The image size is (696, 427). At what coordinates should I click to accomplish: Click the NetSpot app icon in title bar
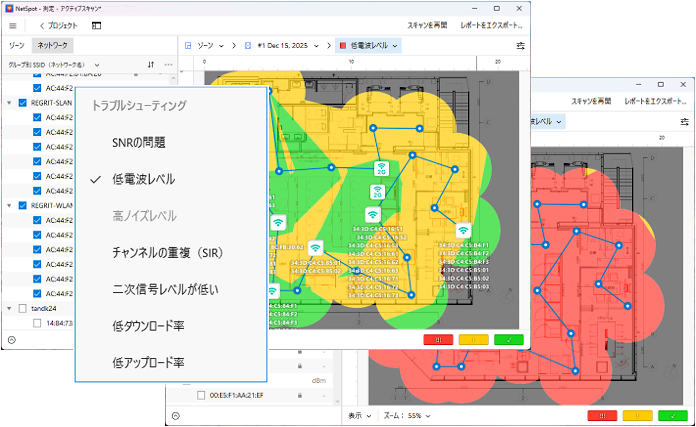click(9, 8)
